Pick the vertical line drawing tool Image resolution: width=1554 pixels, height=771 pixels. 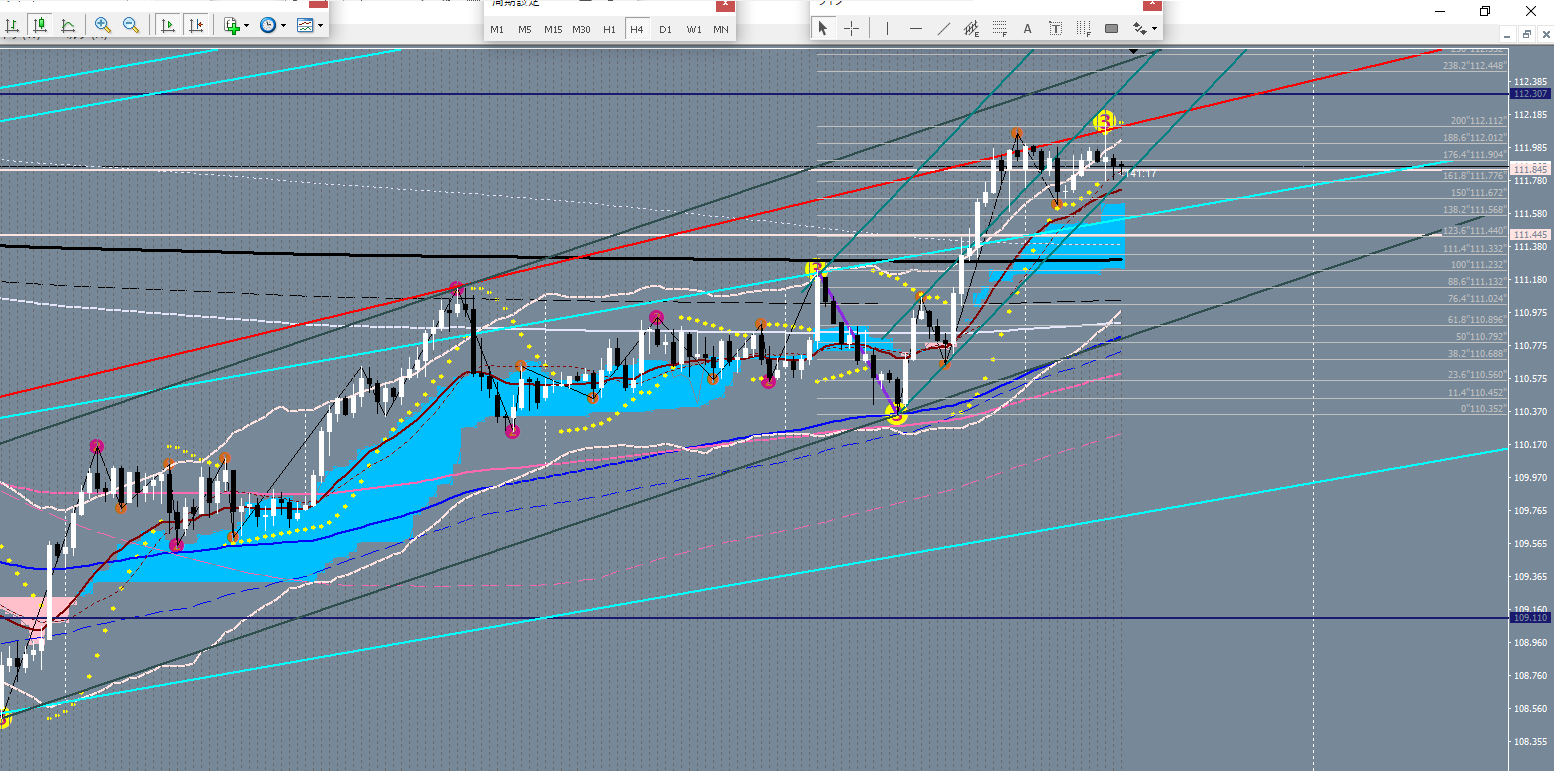click(x=887, y=28)
